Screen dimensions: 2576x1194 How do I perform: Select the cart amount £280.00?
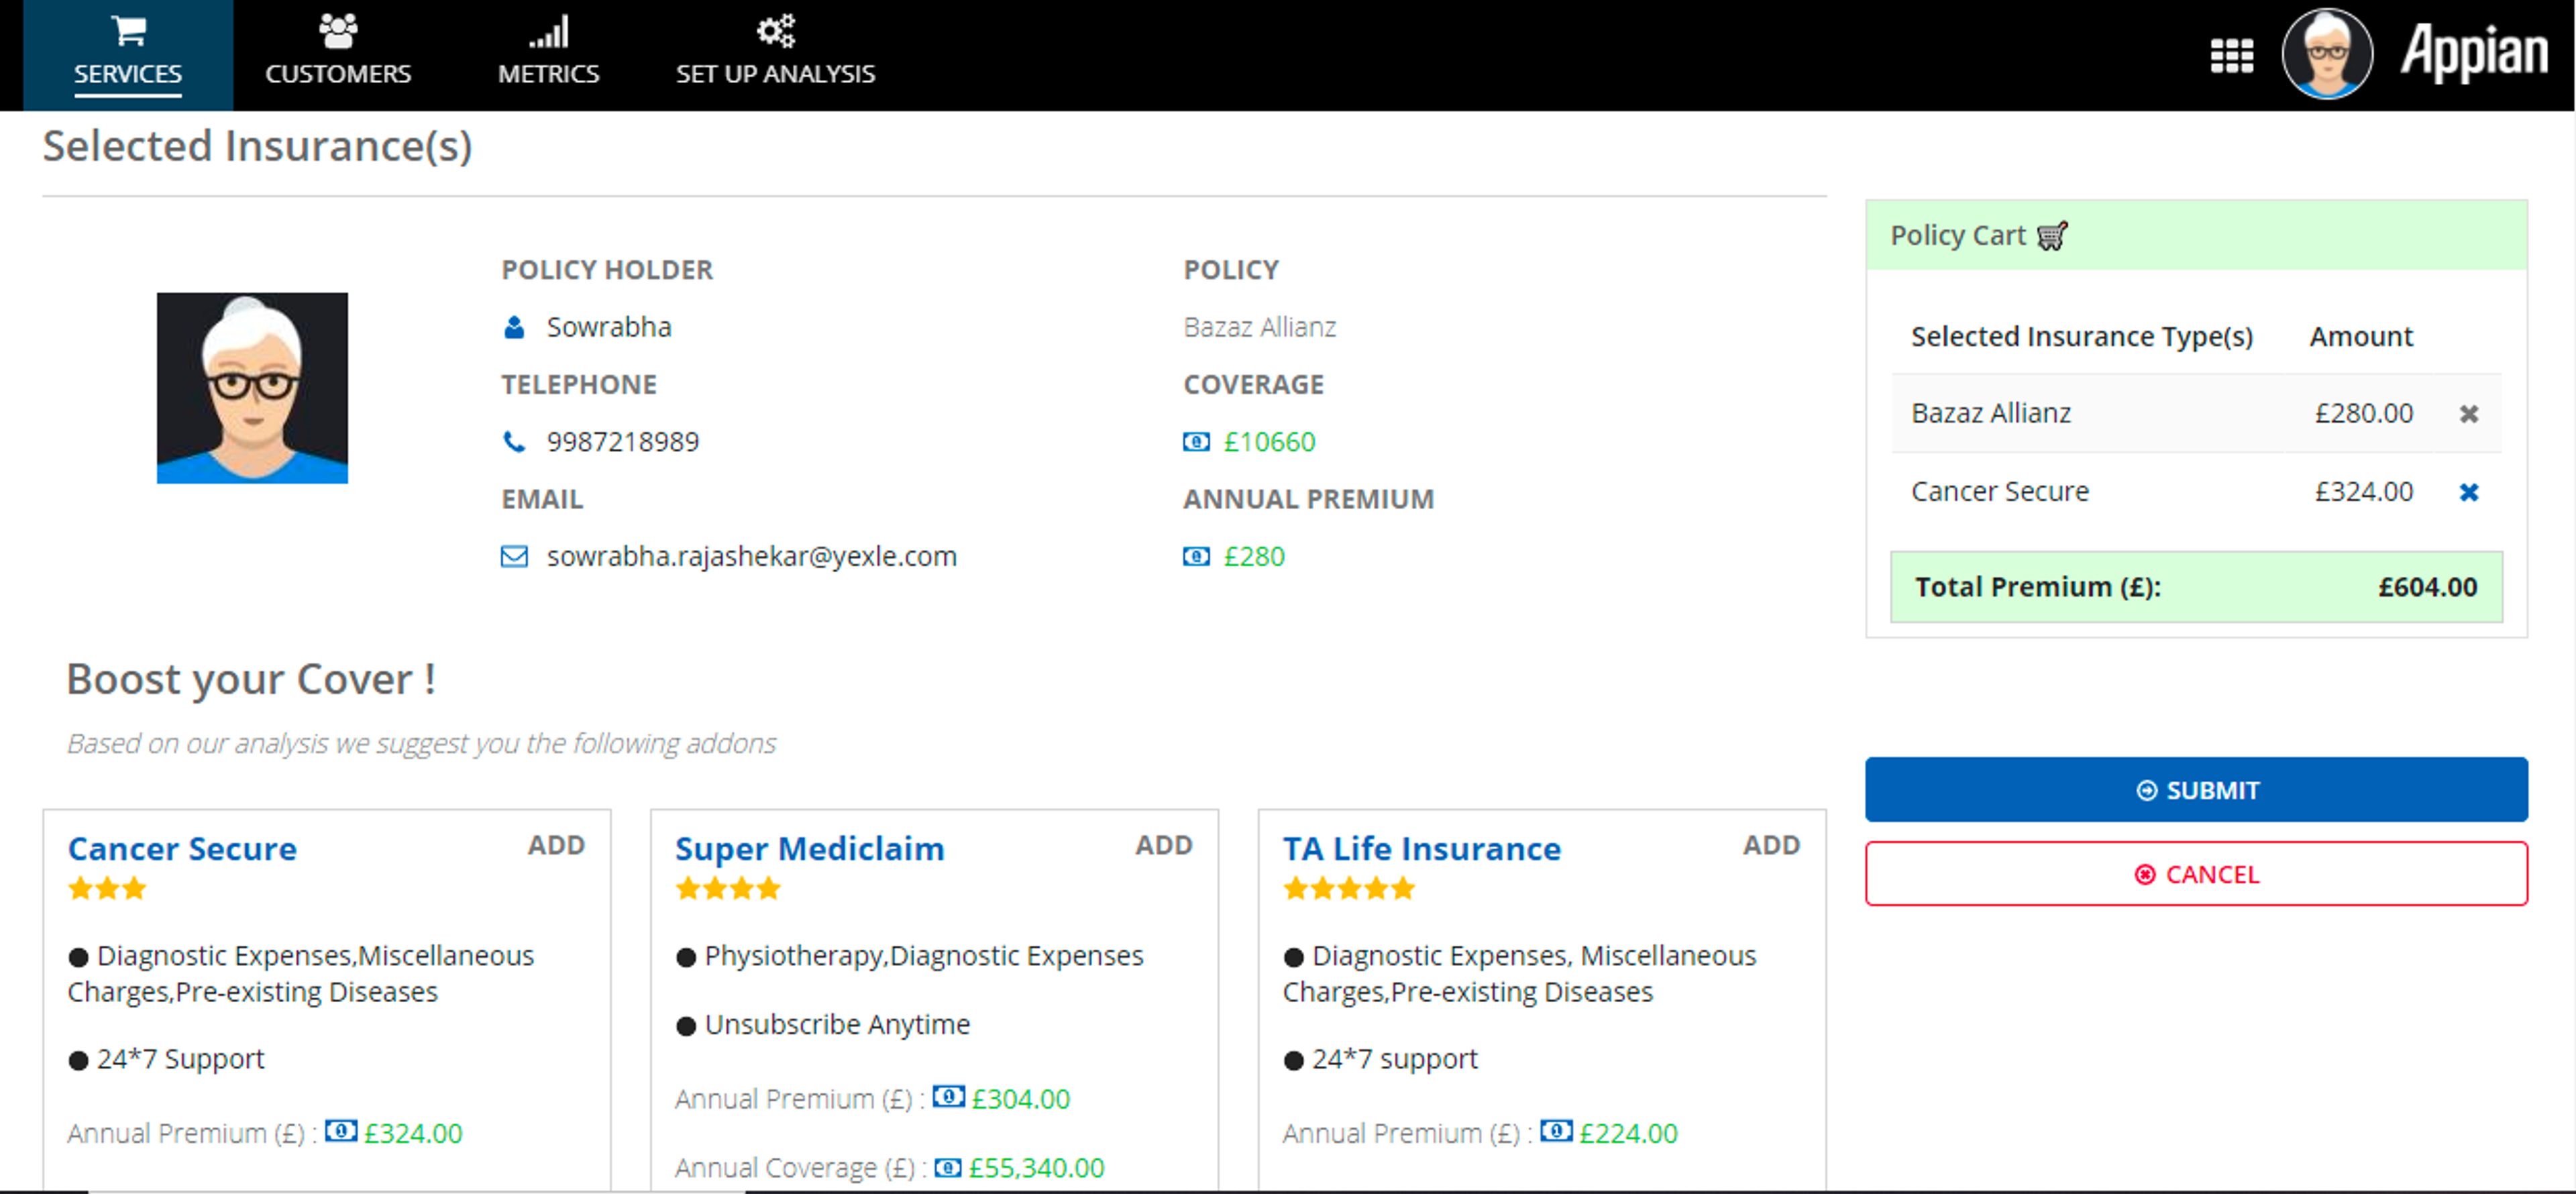pos(2363,413)
